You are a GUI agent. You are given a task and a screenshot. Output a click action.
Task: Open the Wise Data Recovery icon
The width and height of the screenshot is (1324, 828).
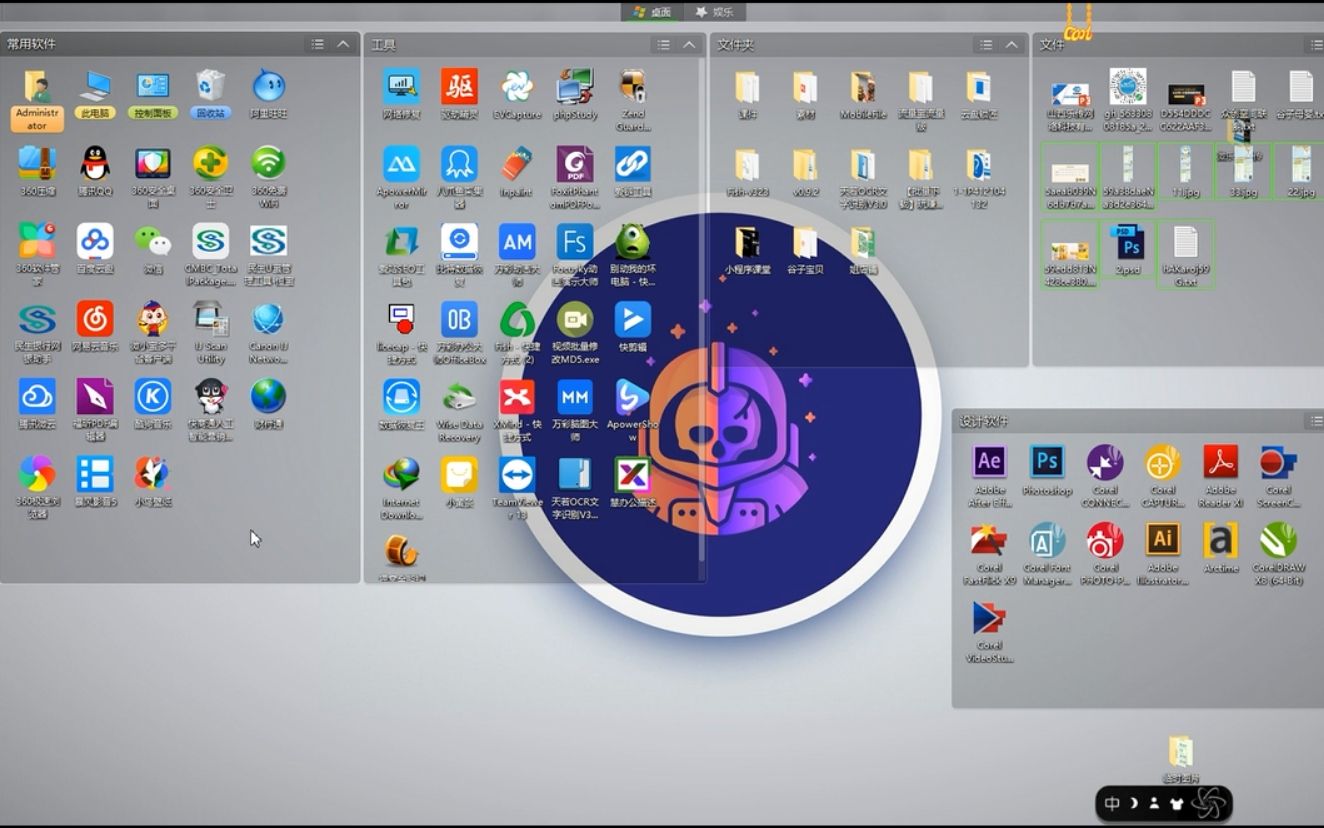[x=460, y=397]
